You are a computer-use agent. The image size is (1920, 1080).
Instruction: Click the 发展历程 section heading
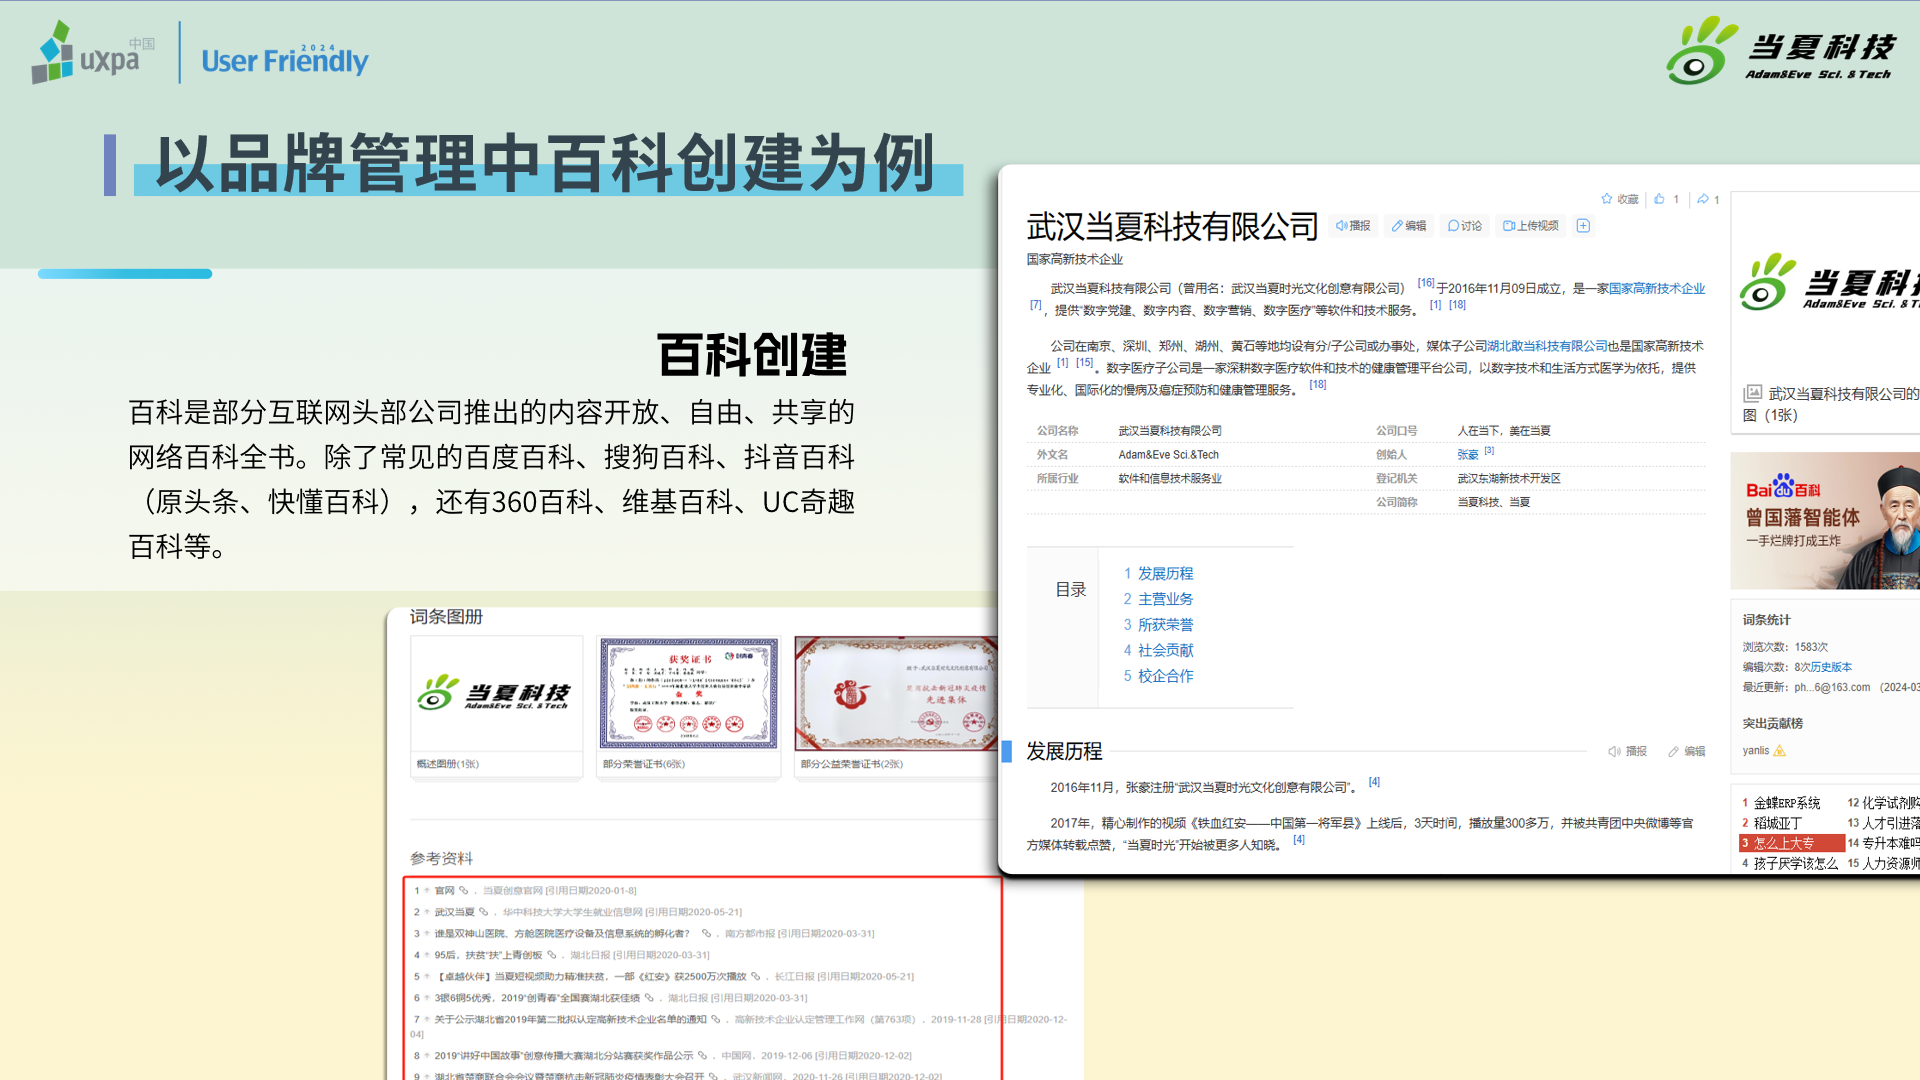click(x=1064, y=751)
